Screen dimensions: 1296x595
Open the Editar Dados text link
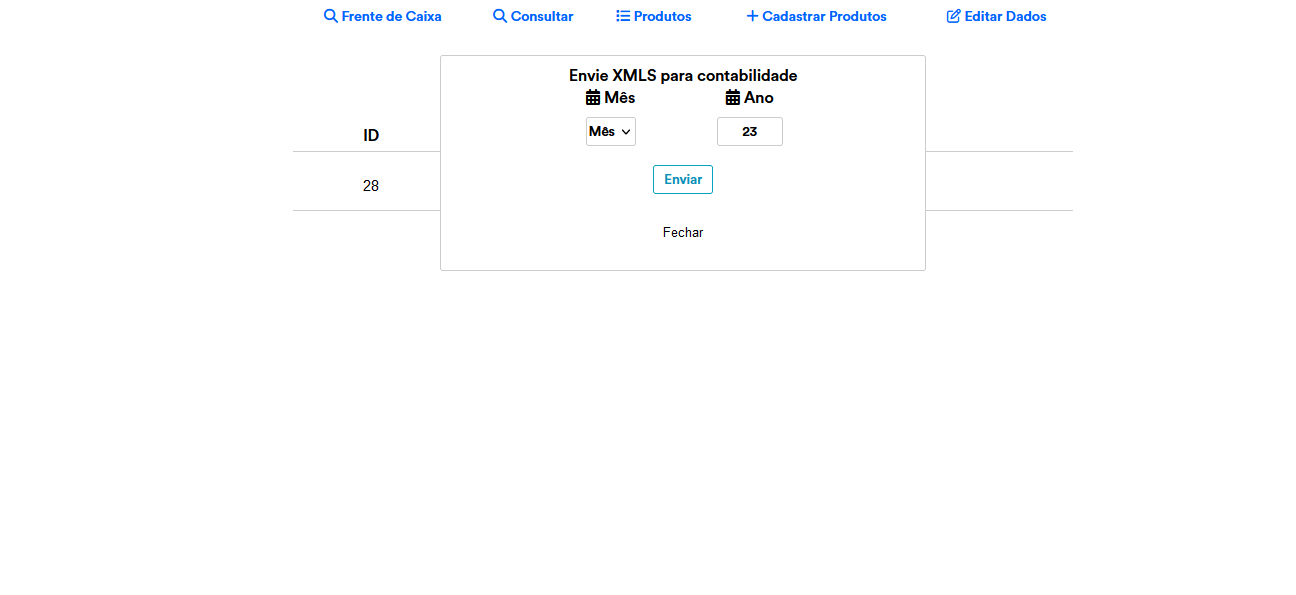tap(1005, 16)
